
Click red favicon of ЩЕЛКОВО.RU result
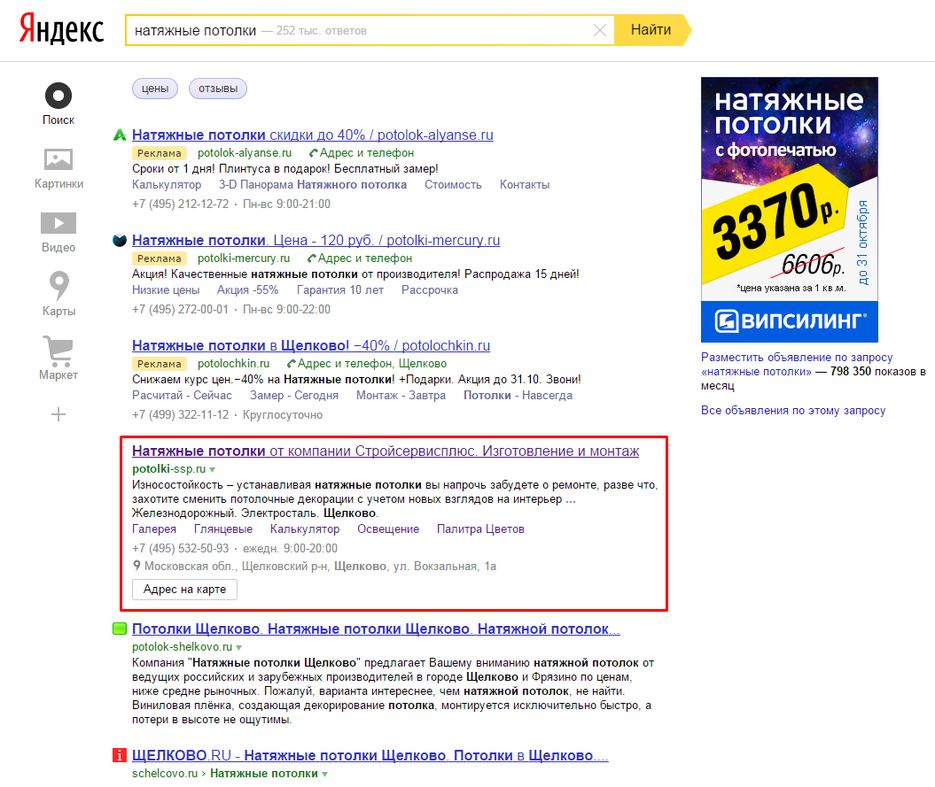point(119,755)
